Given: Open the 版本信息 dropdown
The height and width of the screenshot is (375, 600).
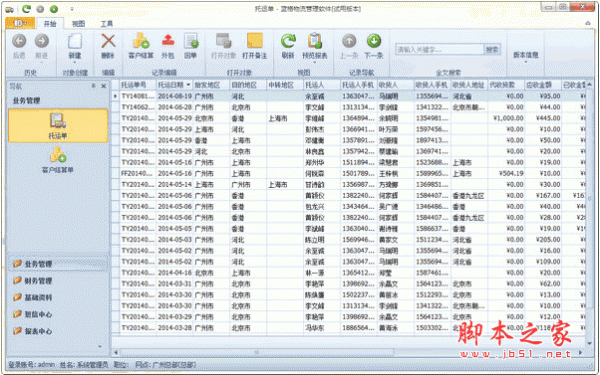Looking at the screenshot, I should tap(525, 56).
